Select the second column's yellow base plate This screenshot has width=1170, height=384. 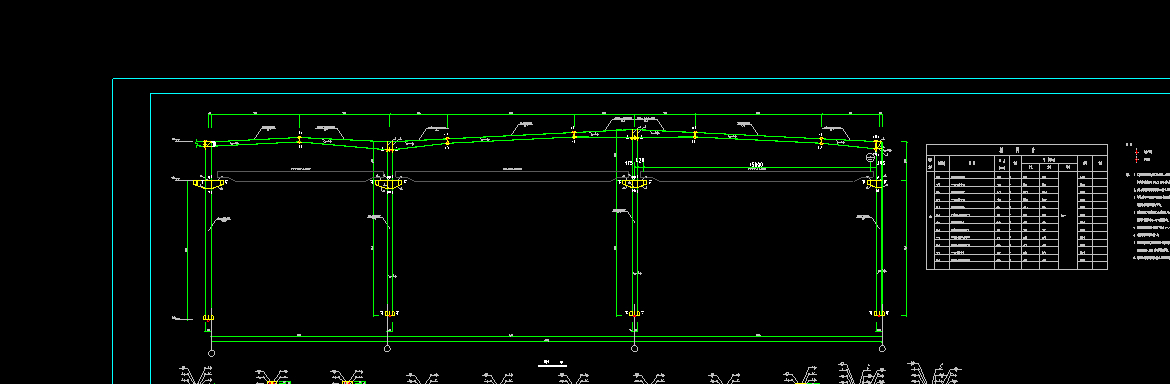(389, 313)
